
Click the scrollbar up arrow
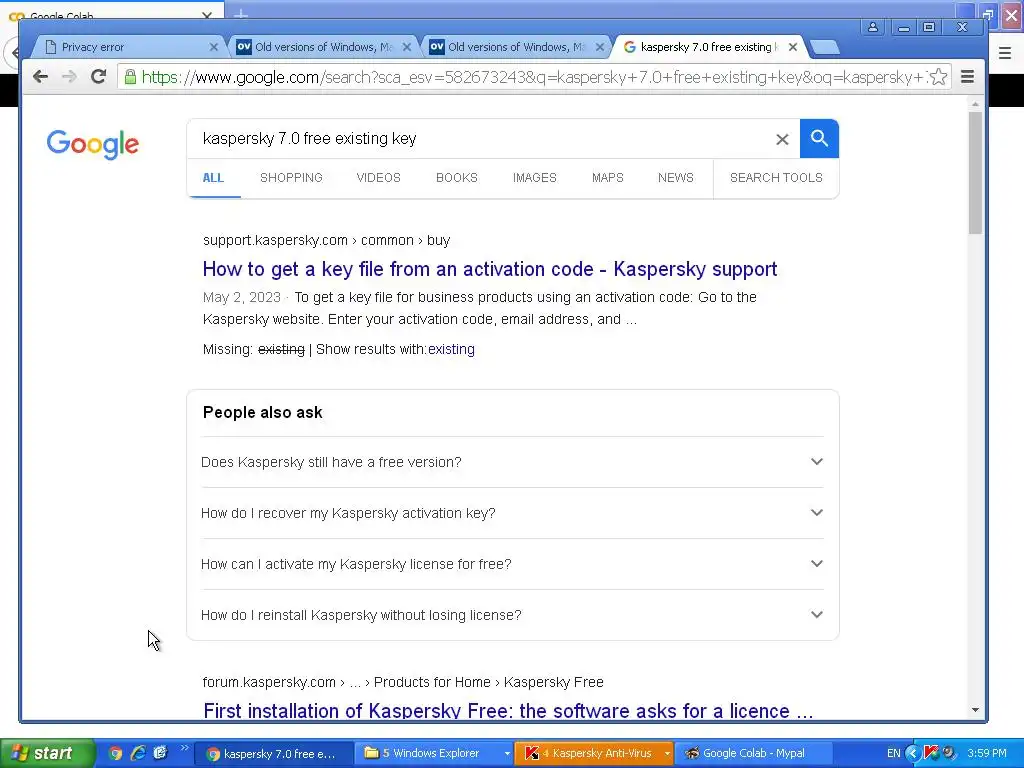point(975,104)
